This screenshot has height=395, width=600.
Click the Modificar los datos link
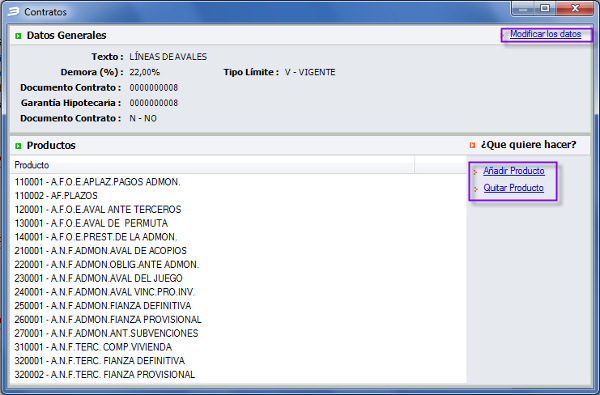click(545, 34)
